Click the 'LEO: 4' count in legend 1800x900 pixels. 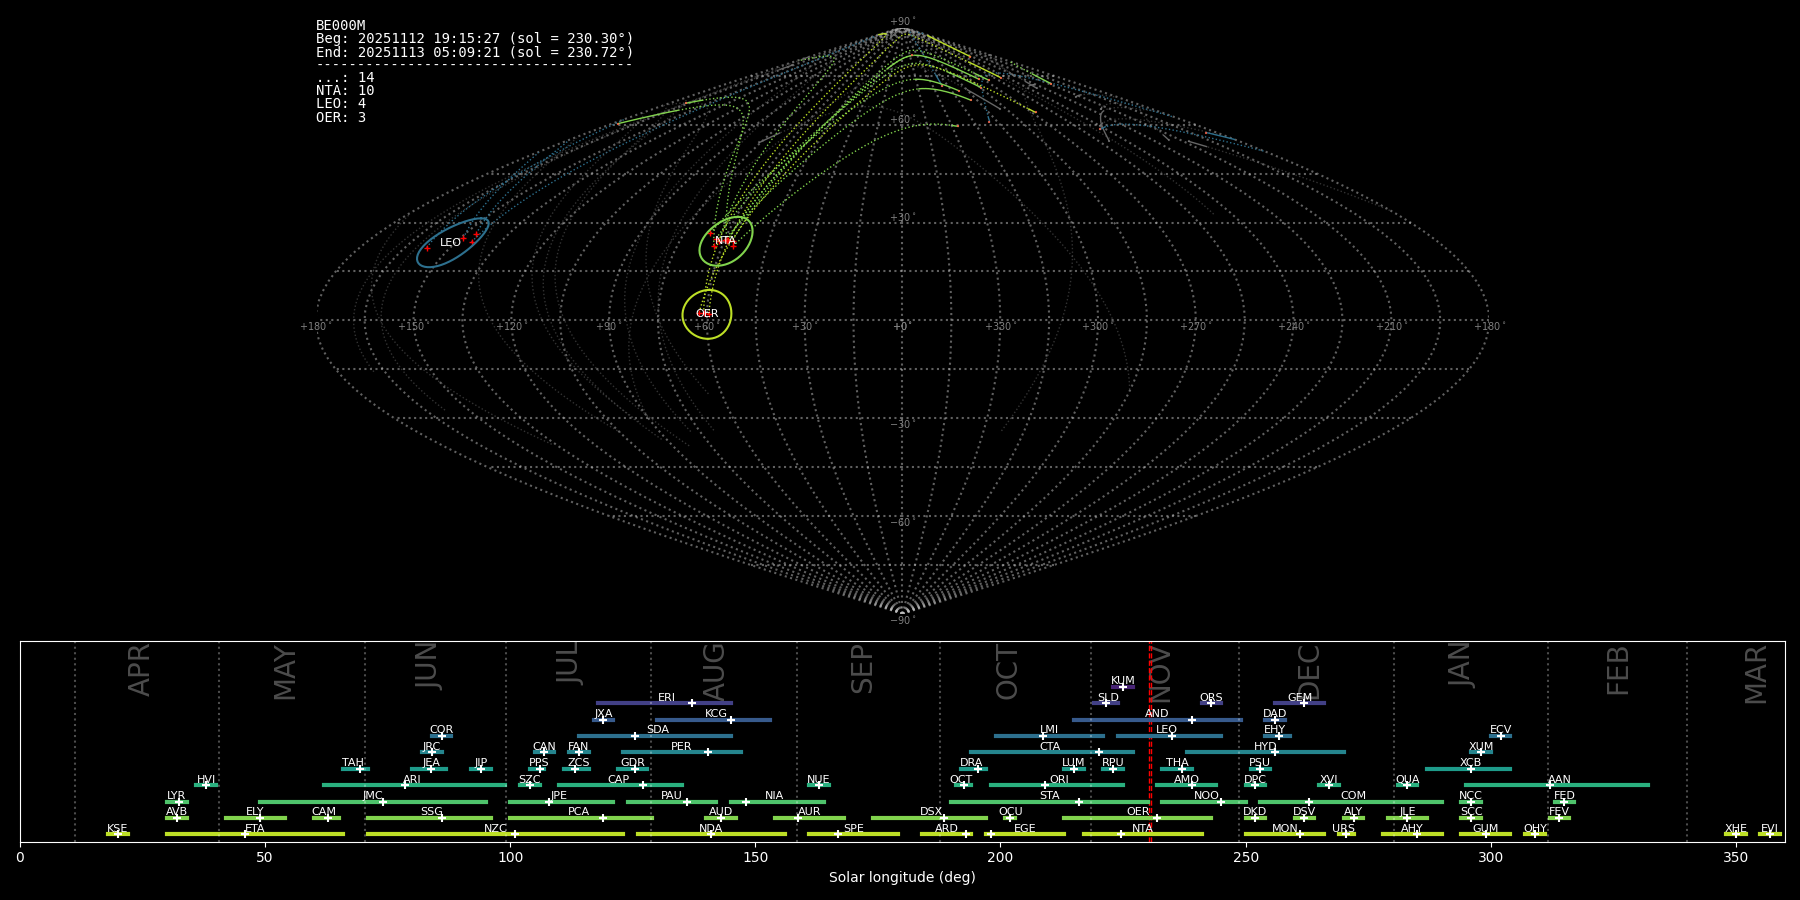[341, 104]
